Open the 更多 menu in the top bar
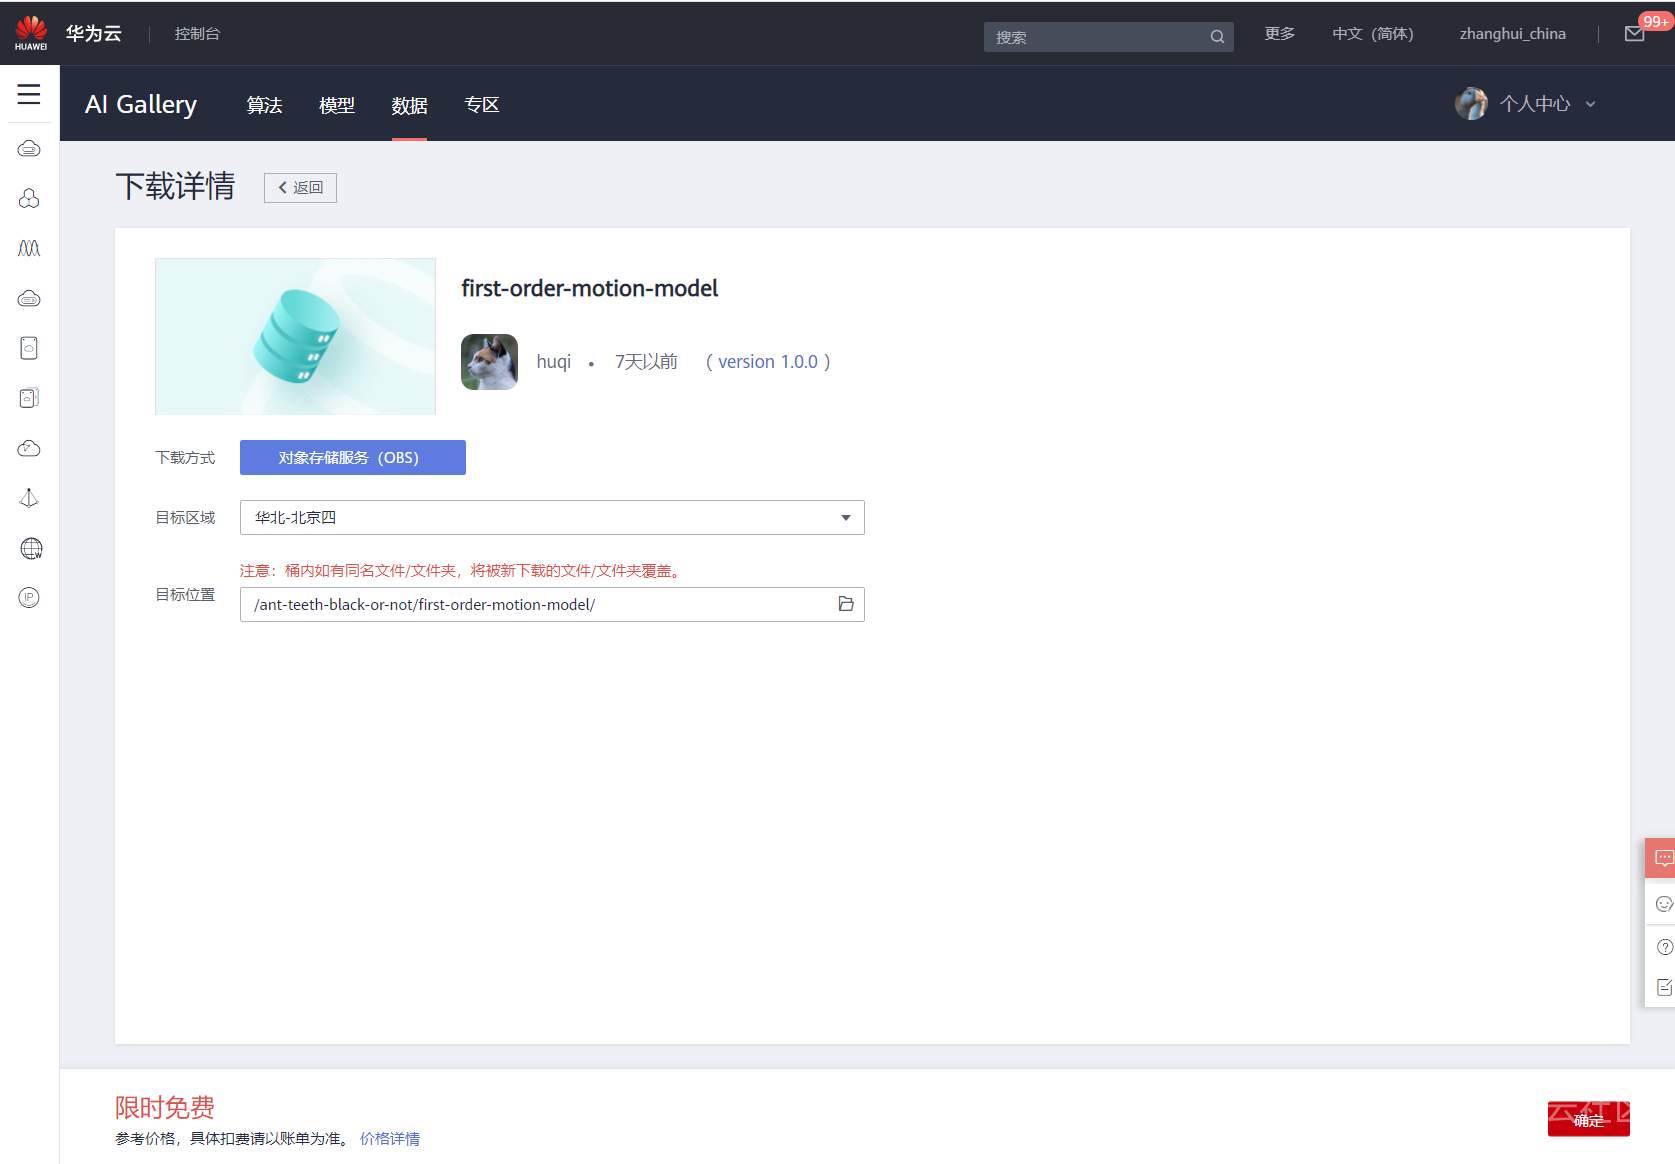The image size is (1675, 1164). [1280, 34]
